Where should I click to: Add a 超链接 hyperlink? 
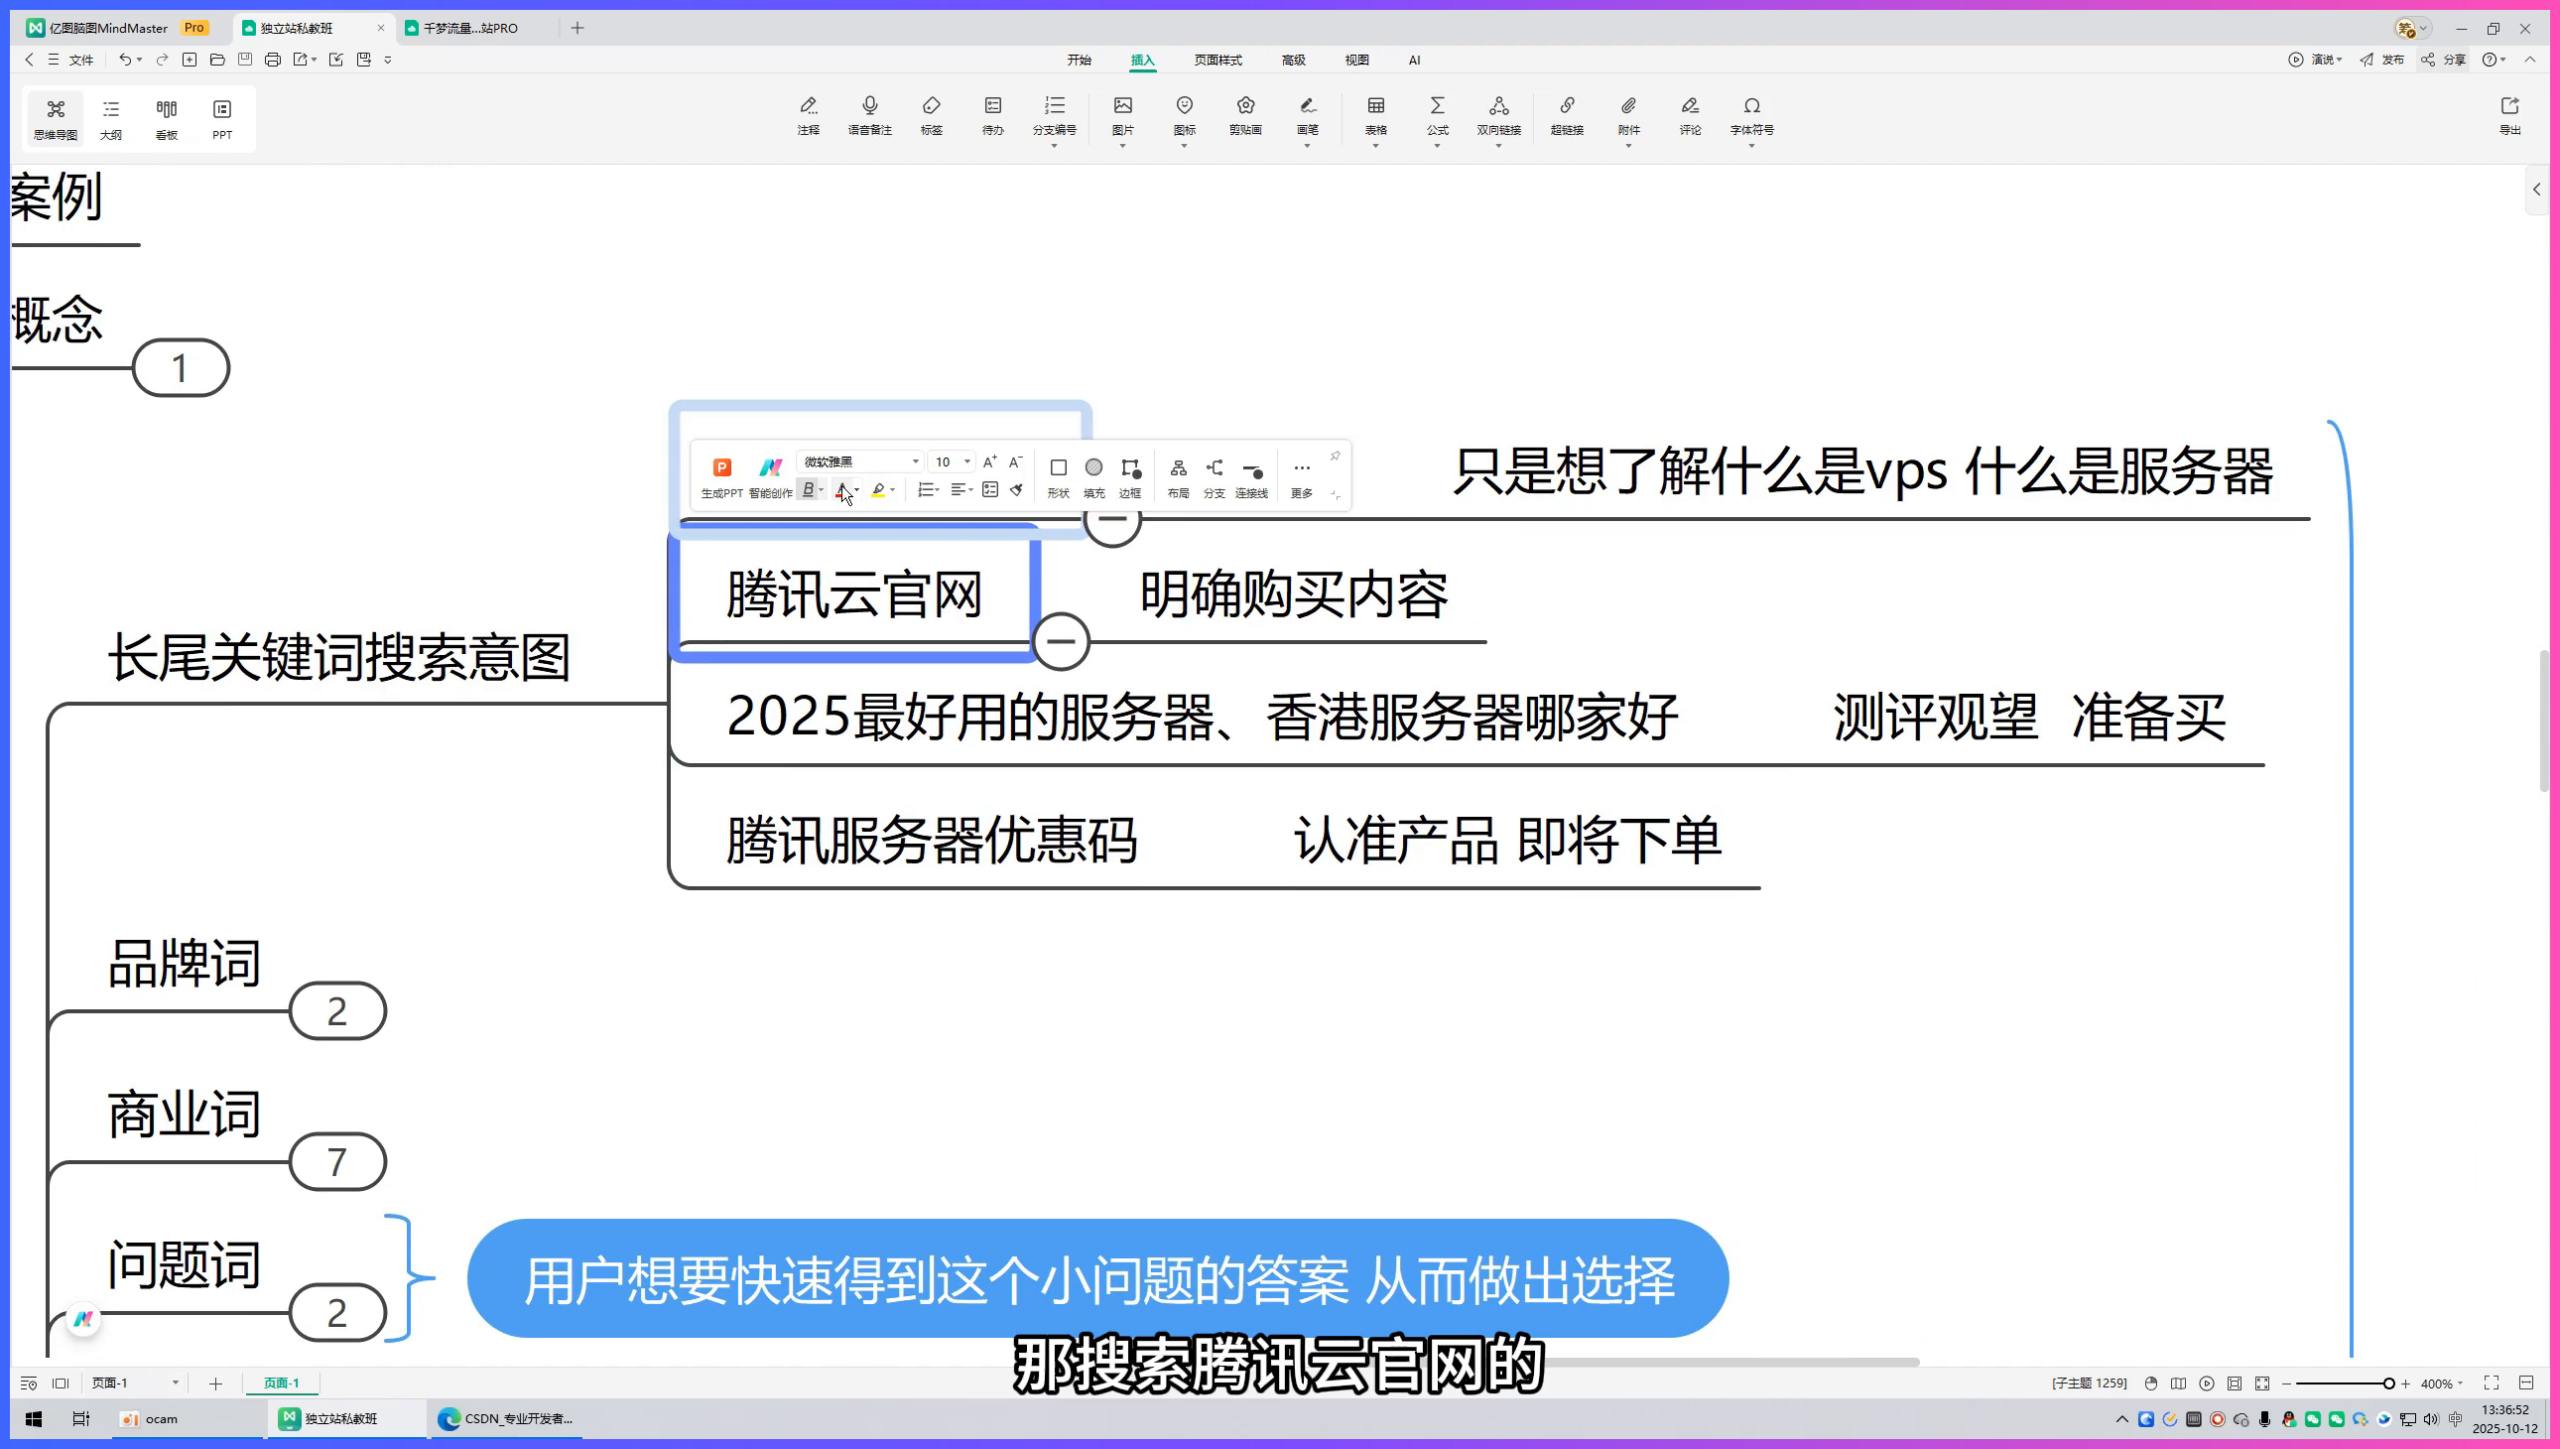pos(1567,116)
